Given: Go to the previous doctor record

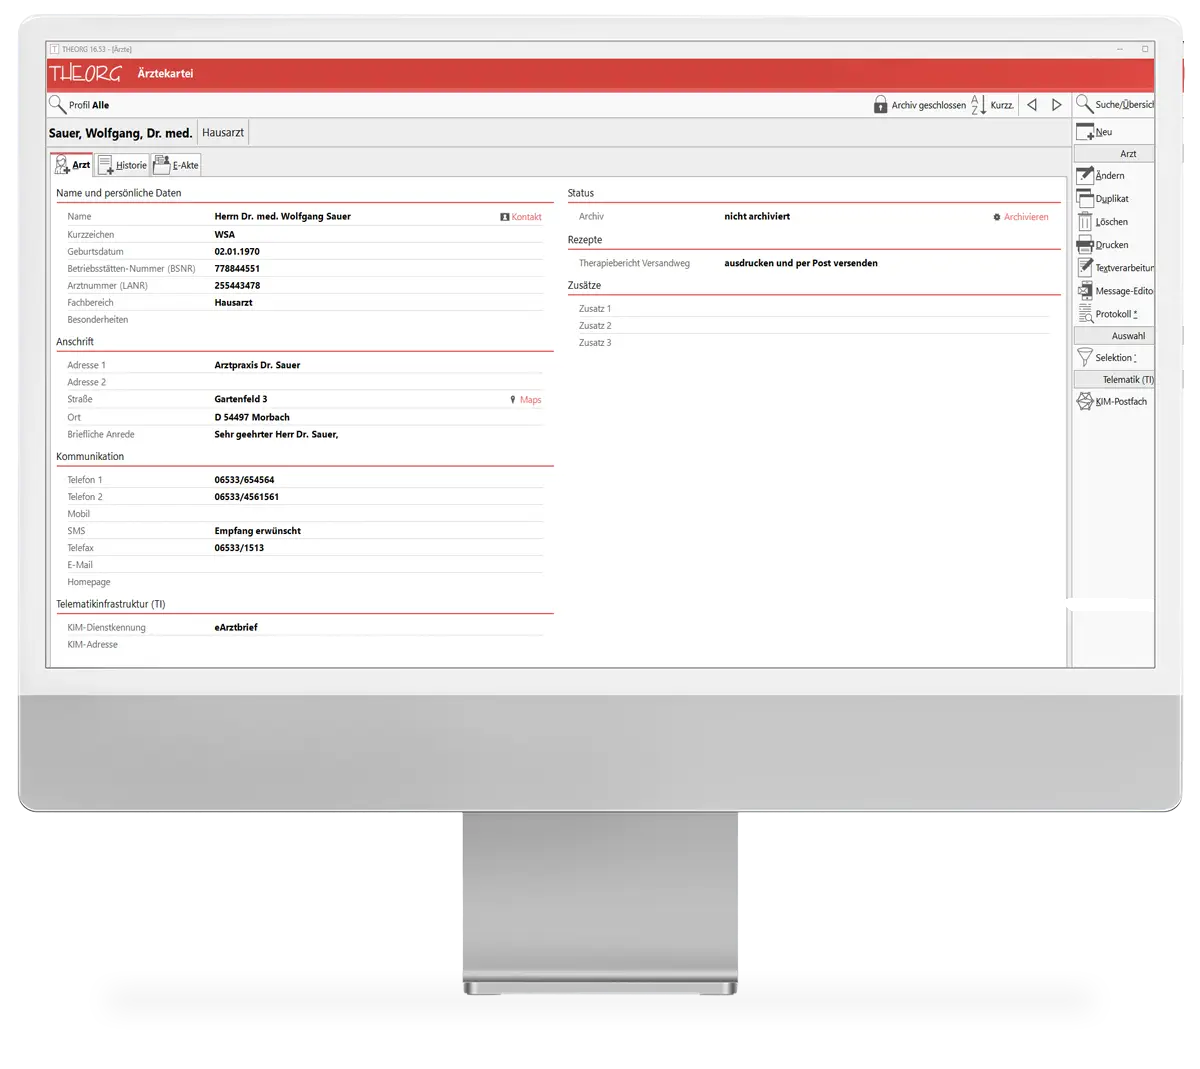Looking at the screenshot, I should tap(1032, 105).
